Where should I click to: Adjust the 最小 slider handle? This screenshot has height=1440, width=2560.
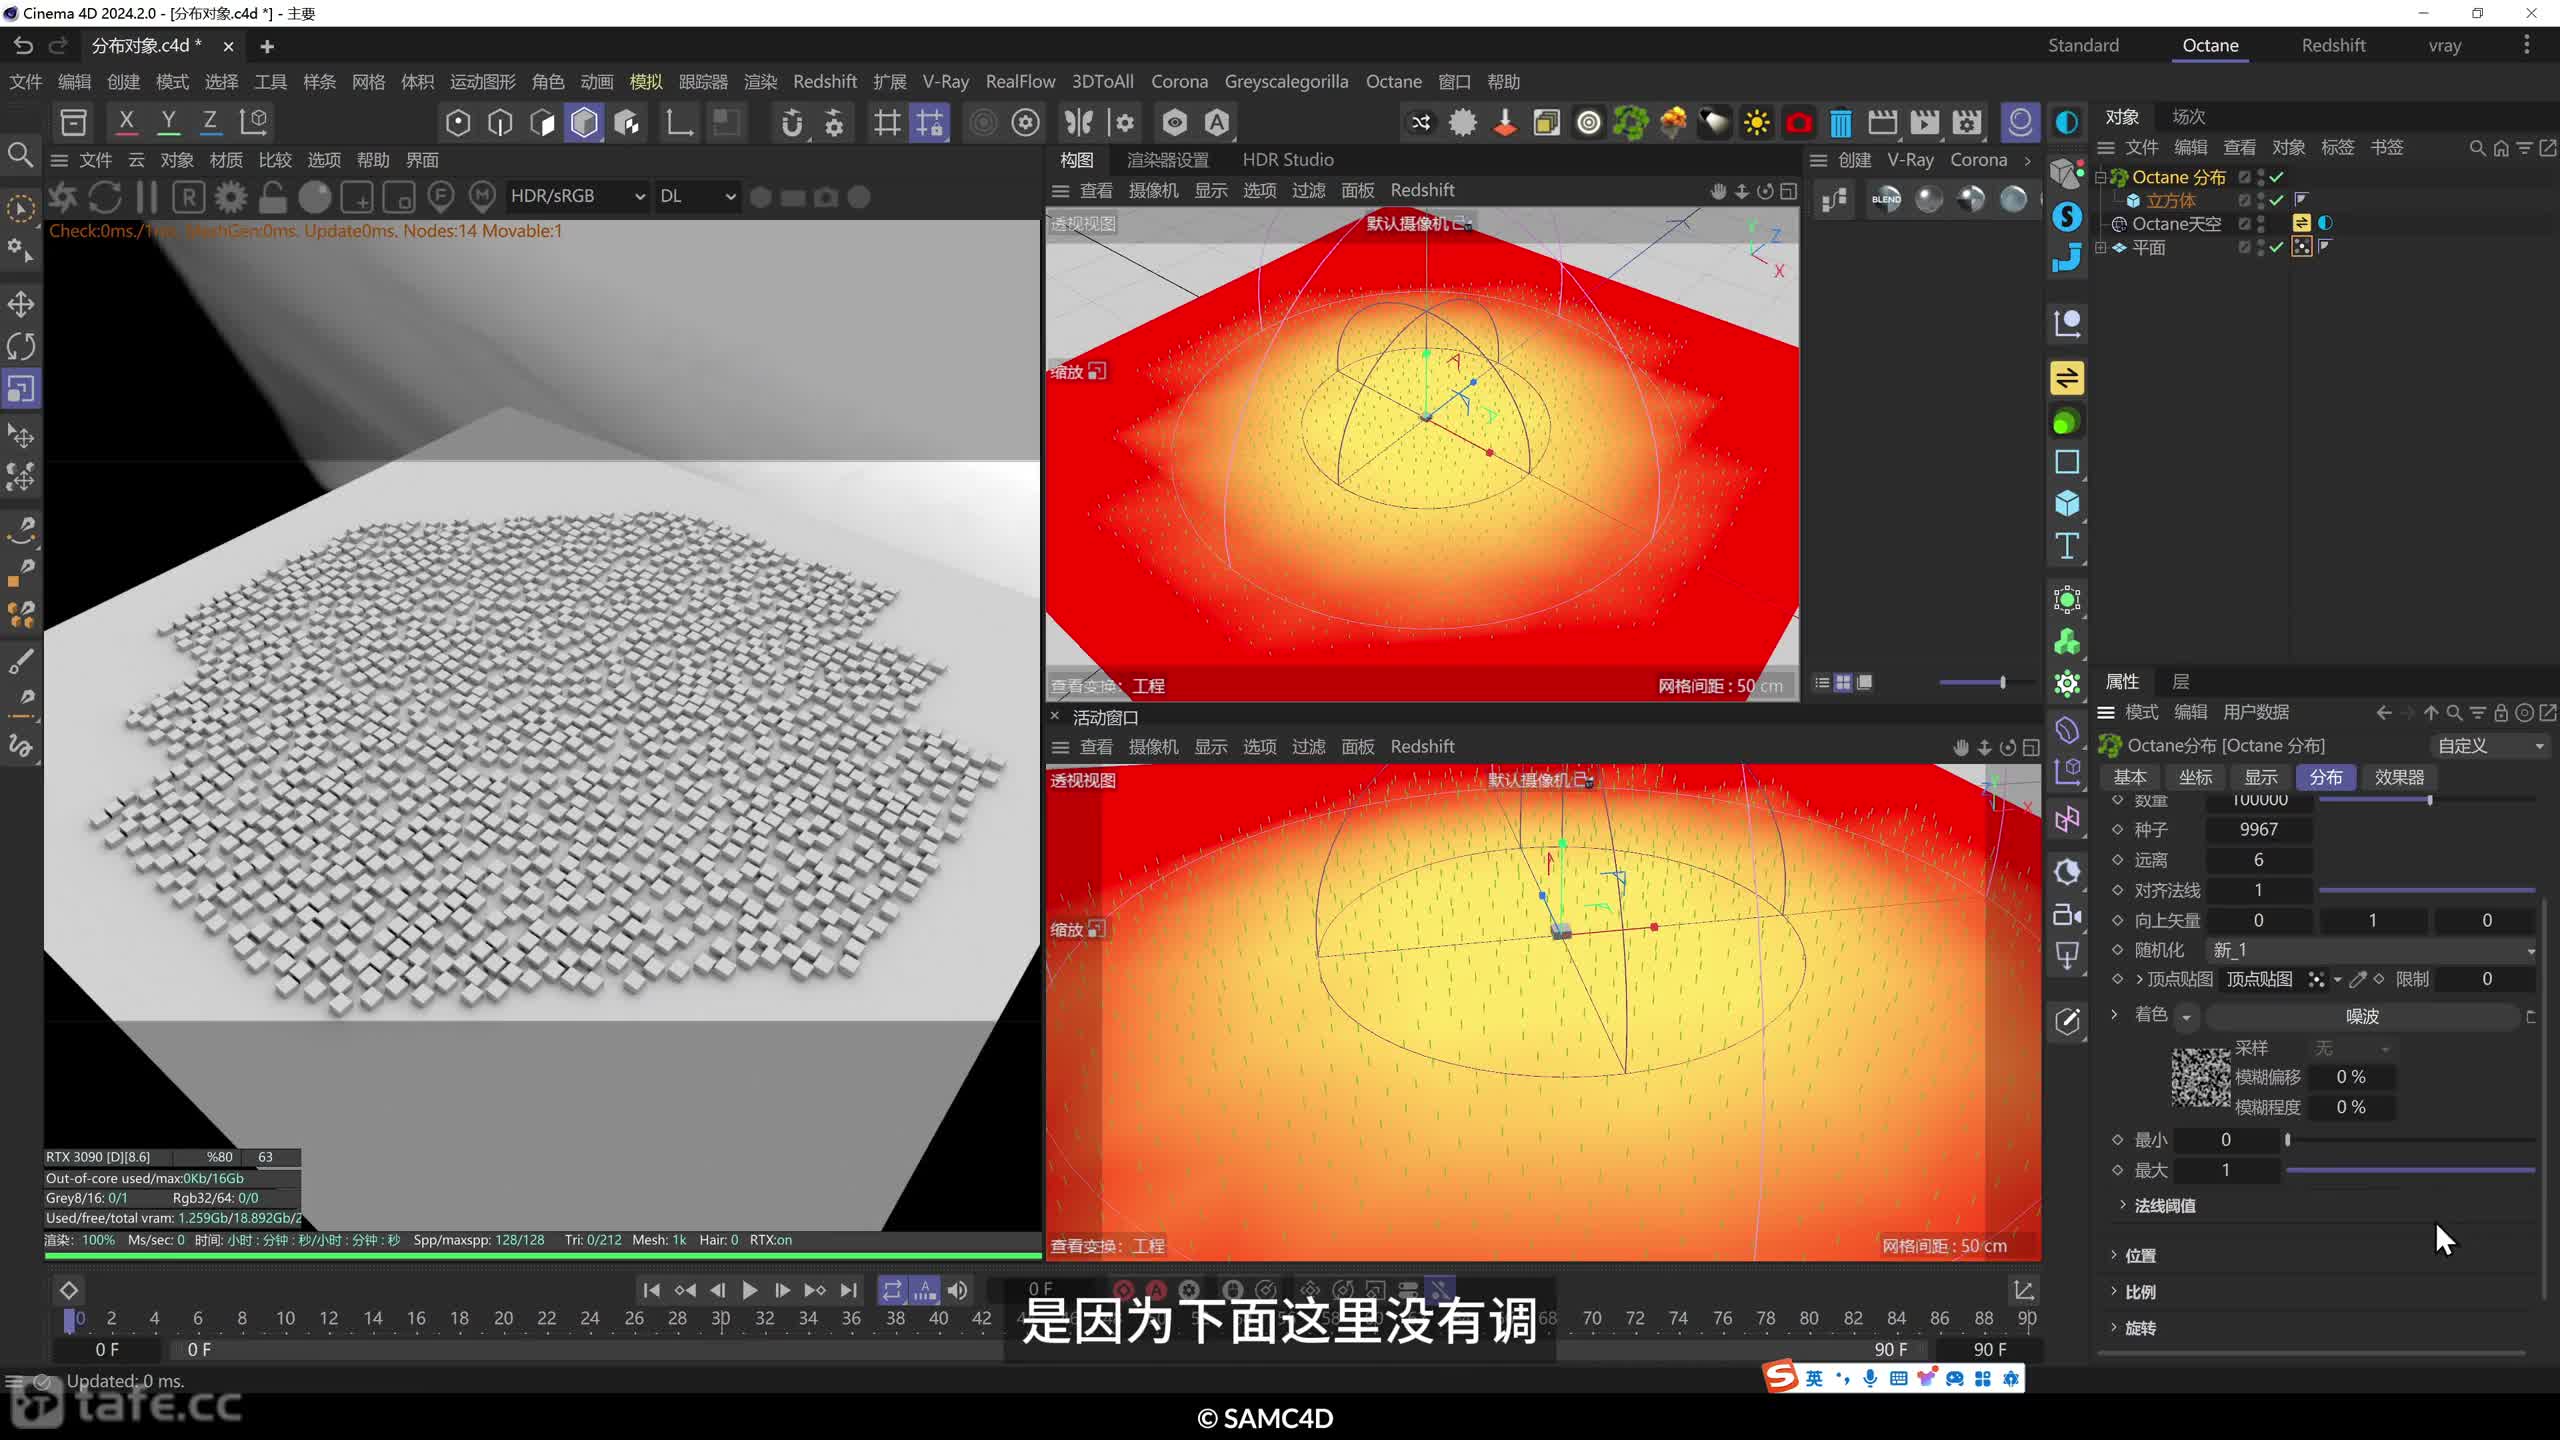[x=2287, y=1140]
